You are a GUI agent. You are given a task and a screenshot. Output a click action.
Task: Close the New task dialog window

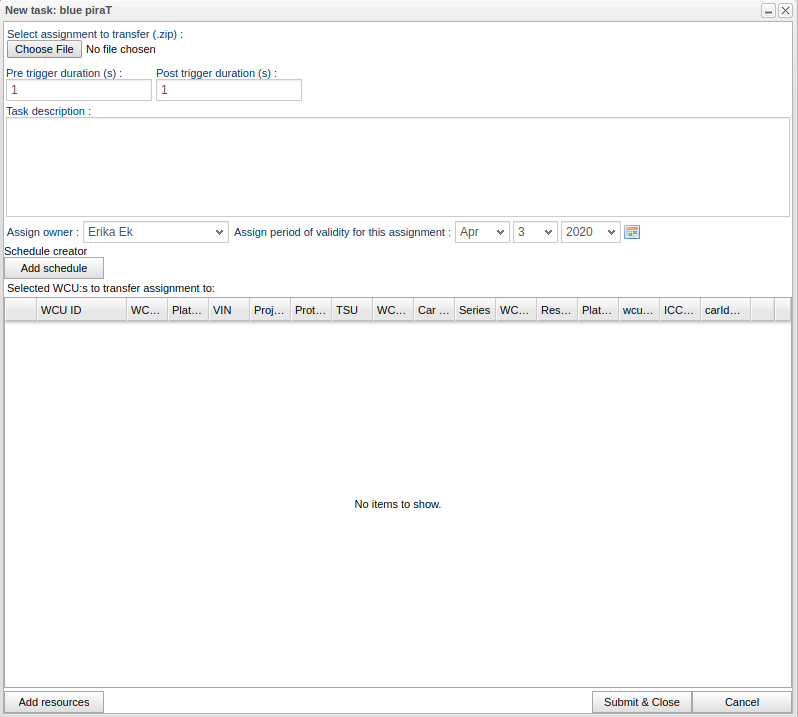click(x=785, y=10)
